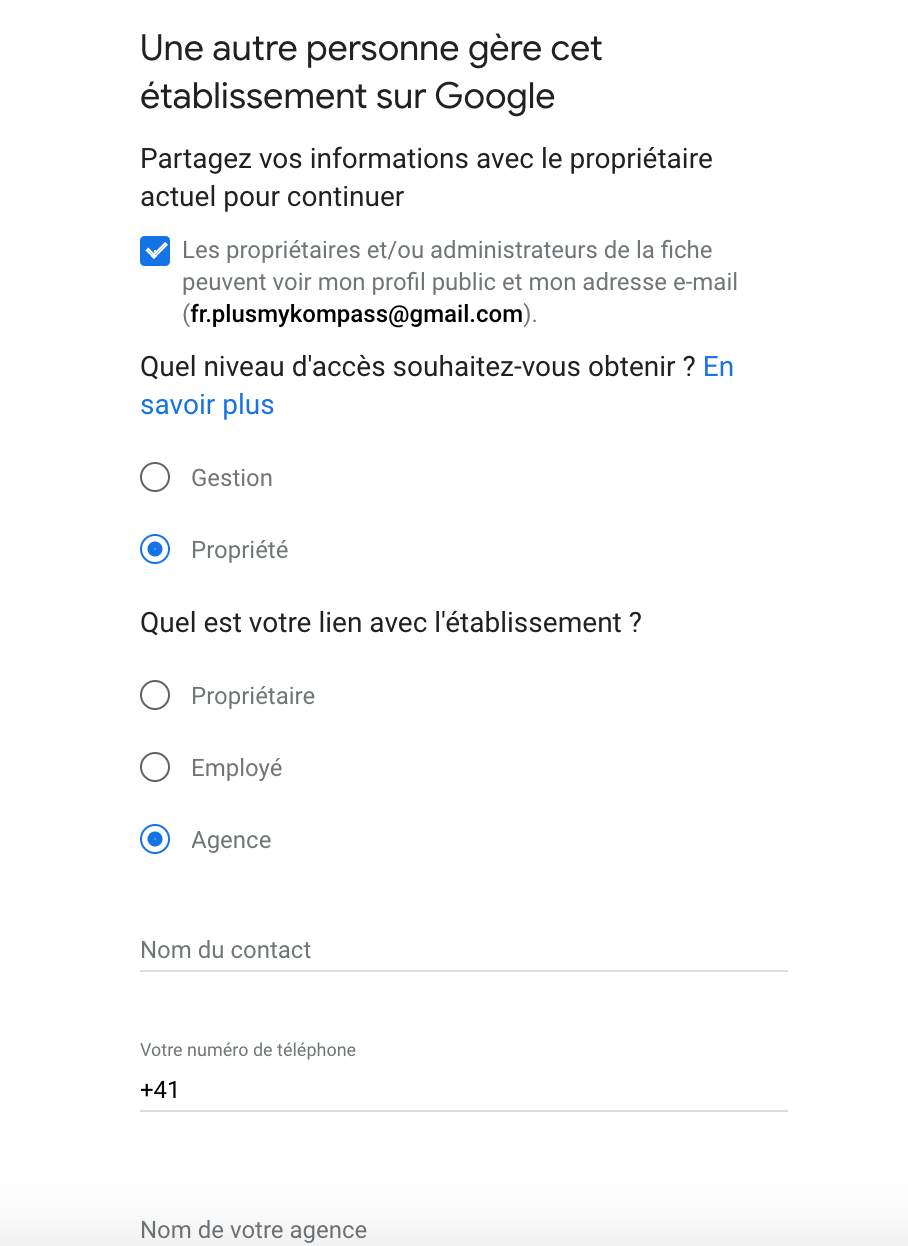The width and height of the screenshot is (908, 1246).
Task: Select the Agence radio button
Action: 155,840
